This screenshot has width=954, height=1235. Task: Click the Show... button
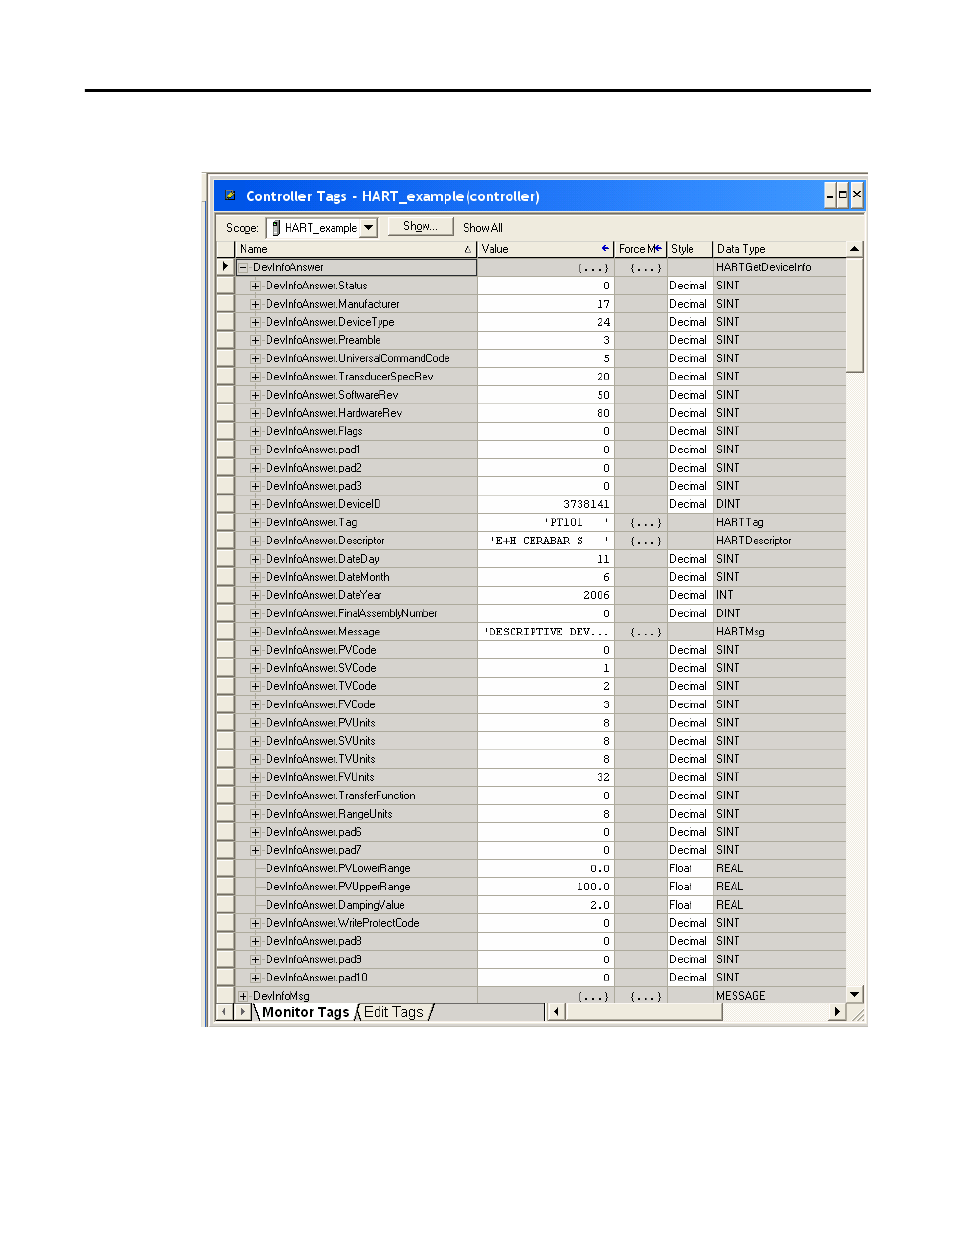click(420, 227)
